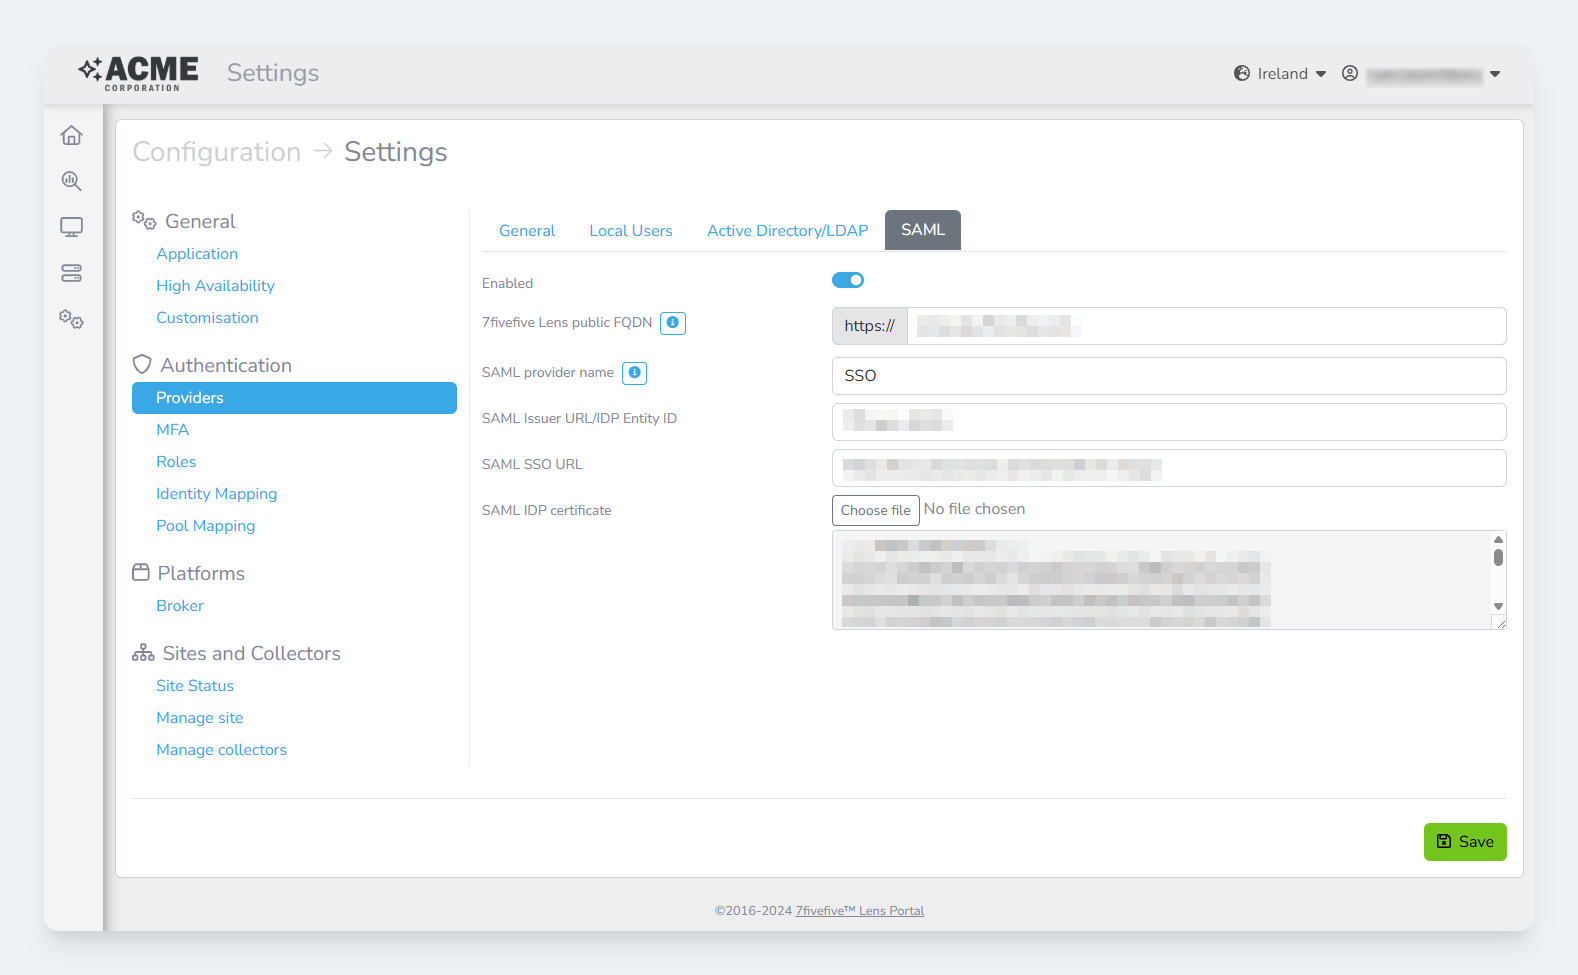Image resolution: width=1578 pixels, height=975 pixels.
Task: Open the 7fivefive Lens Portal footer link
Action: [859, 911]
